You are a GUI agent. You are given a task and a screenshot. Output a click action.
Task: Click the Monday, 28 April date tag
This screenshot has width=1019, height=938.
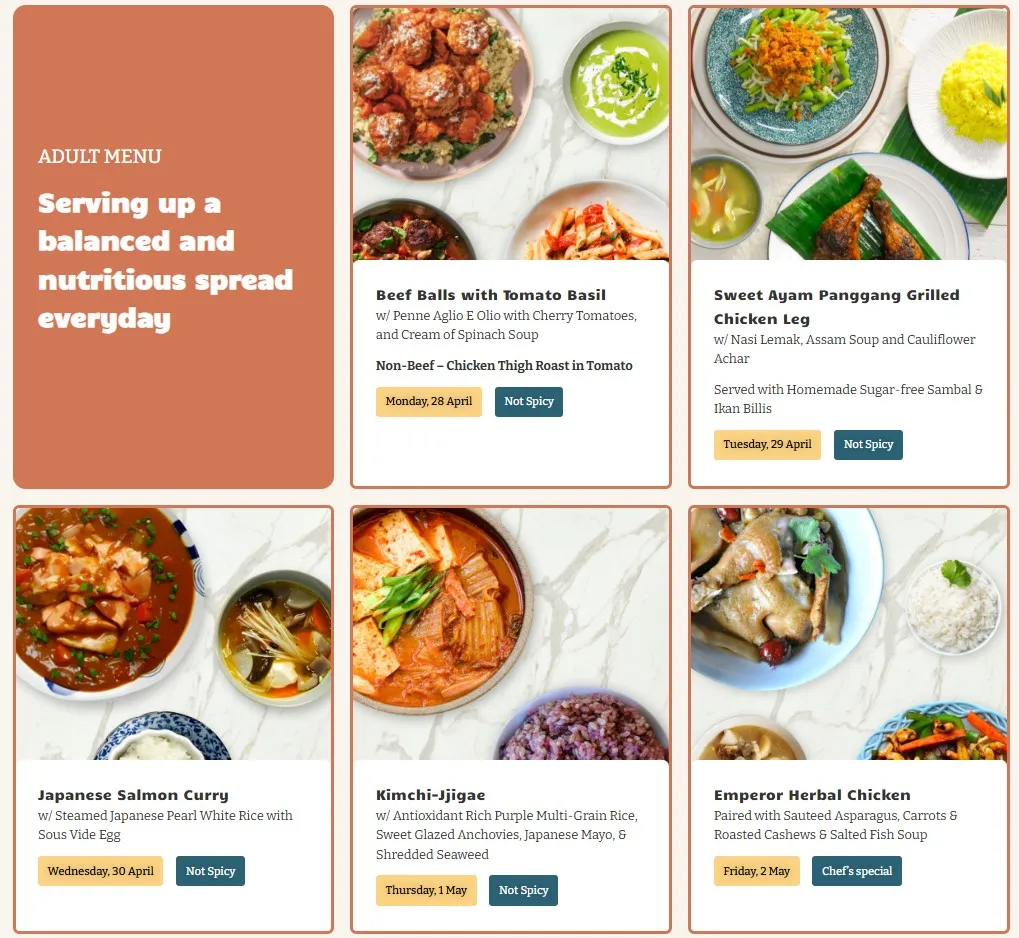tap(429, 402)
